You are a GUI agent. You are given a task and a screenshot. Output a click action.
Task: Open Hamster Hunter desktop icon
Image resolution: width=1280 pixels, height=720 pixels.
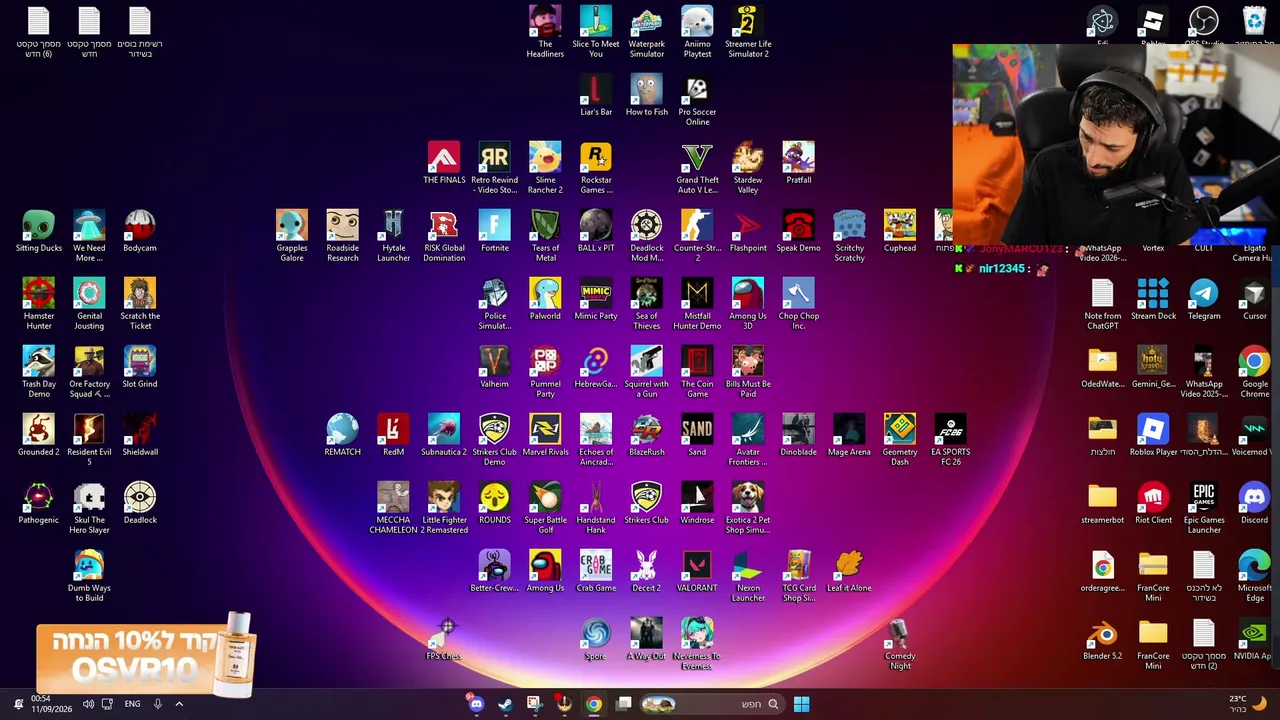(38, 304)
